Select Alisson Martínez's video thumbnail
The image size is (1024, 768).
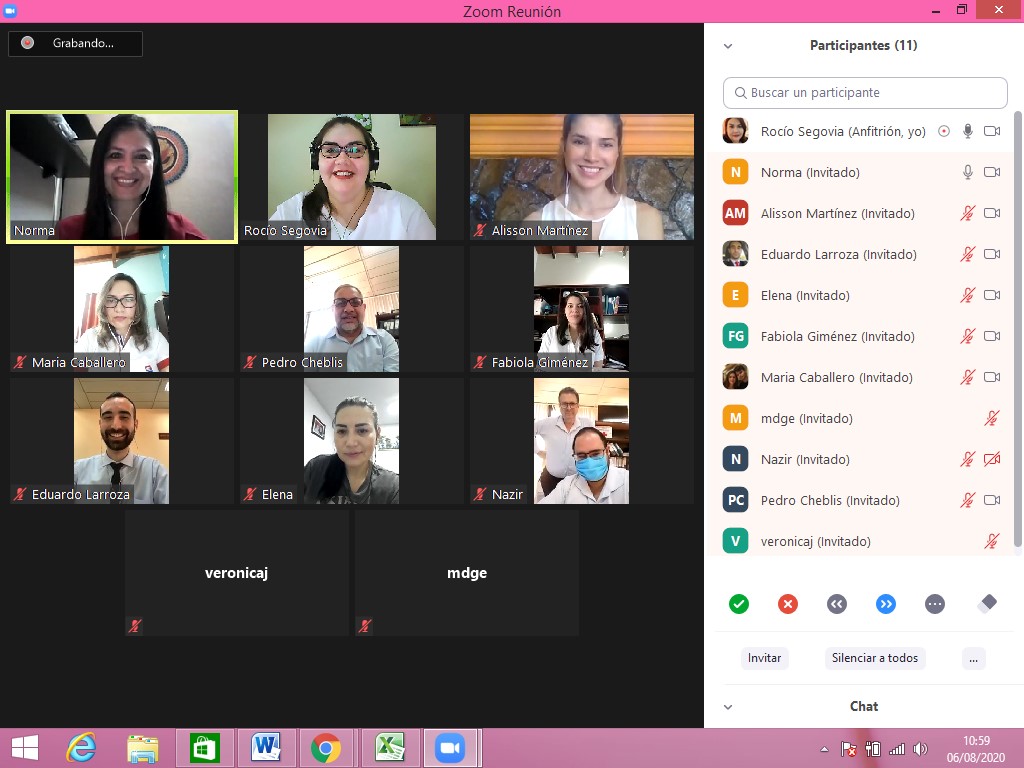[582, 177]
